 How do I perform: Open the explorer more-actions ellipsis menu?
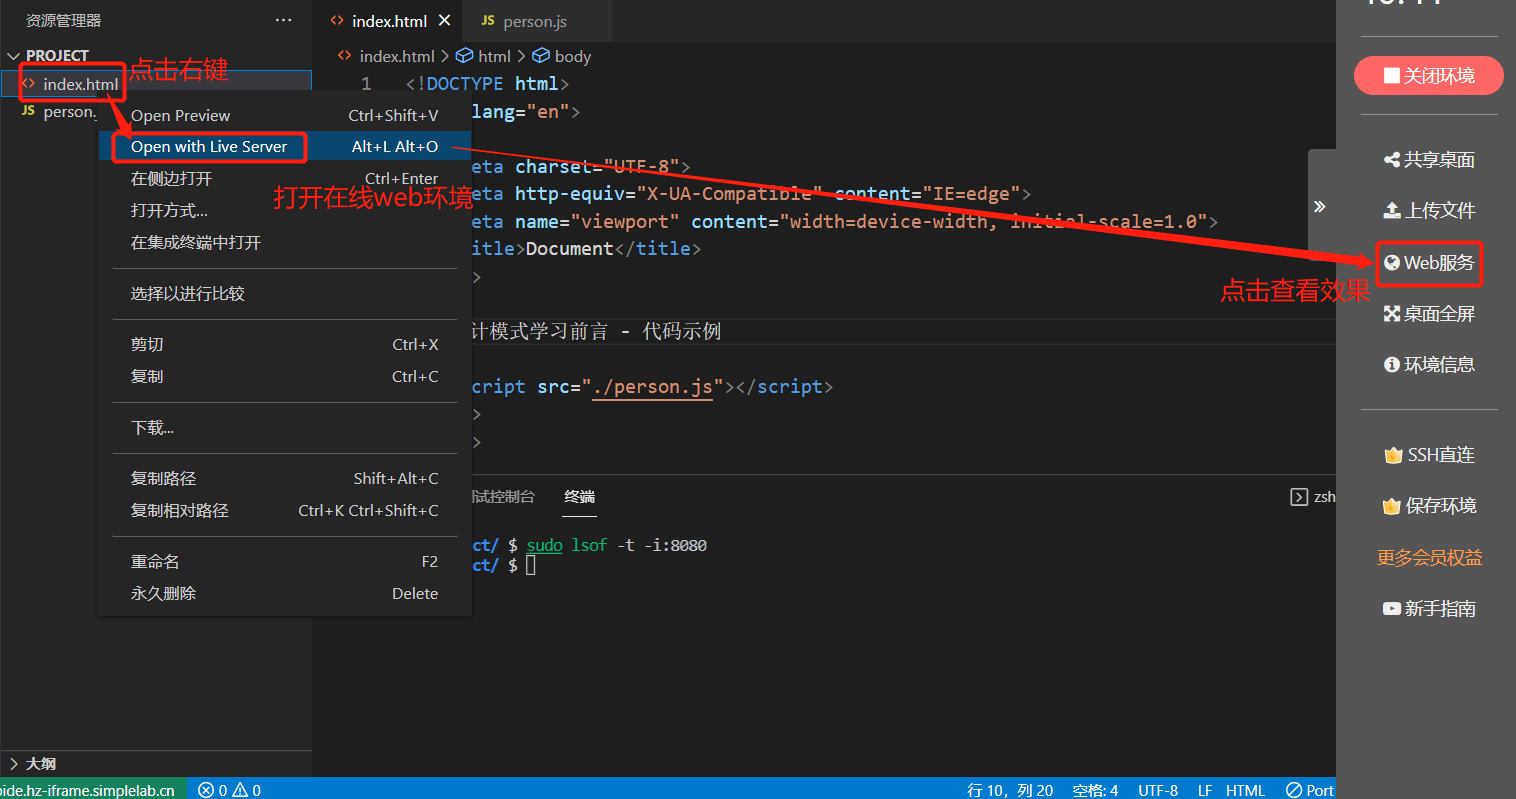pyautogui.click(x=284, y=20)
